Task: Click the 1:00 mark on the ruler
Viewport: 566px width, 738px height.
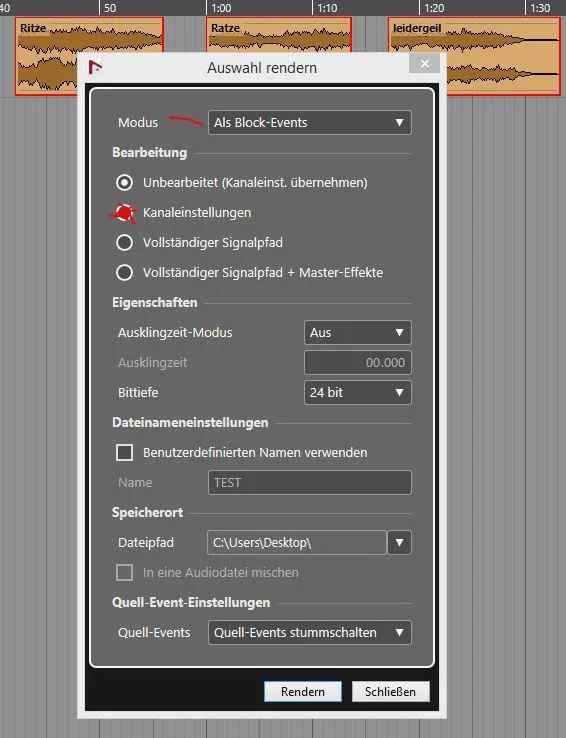Action: click(x=221, y=8)
